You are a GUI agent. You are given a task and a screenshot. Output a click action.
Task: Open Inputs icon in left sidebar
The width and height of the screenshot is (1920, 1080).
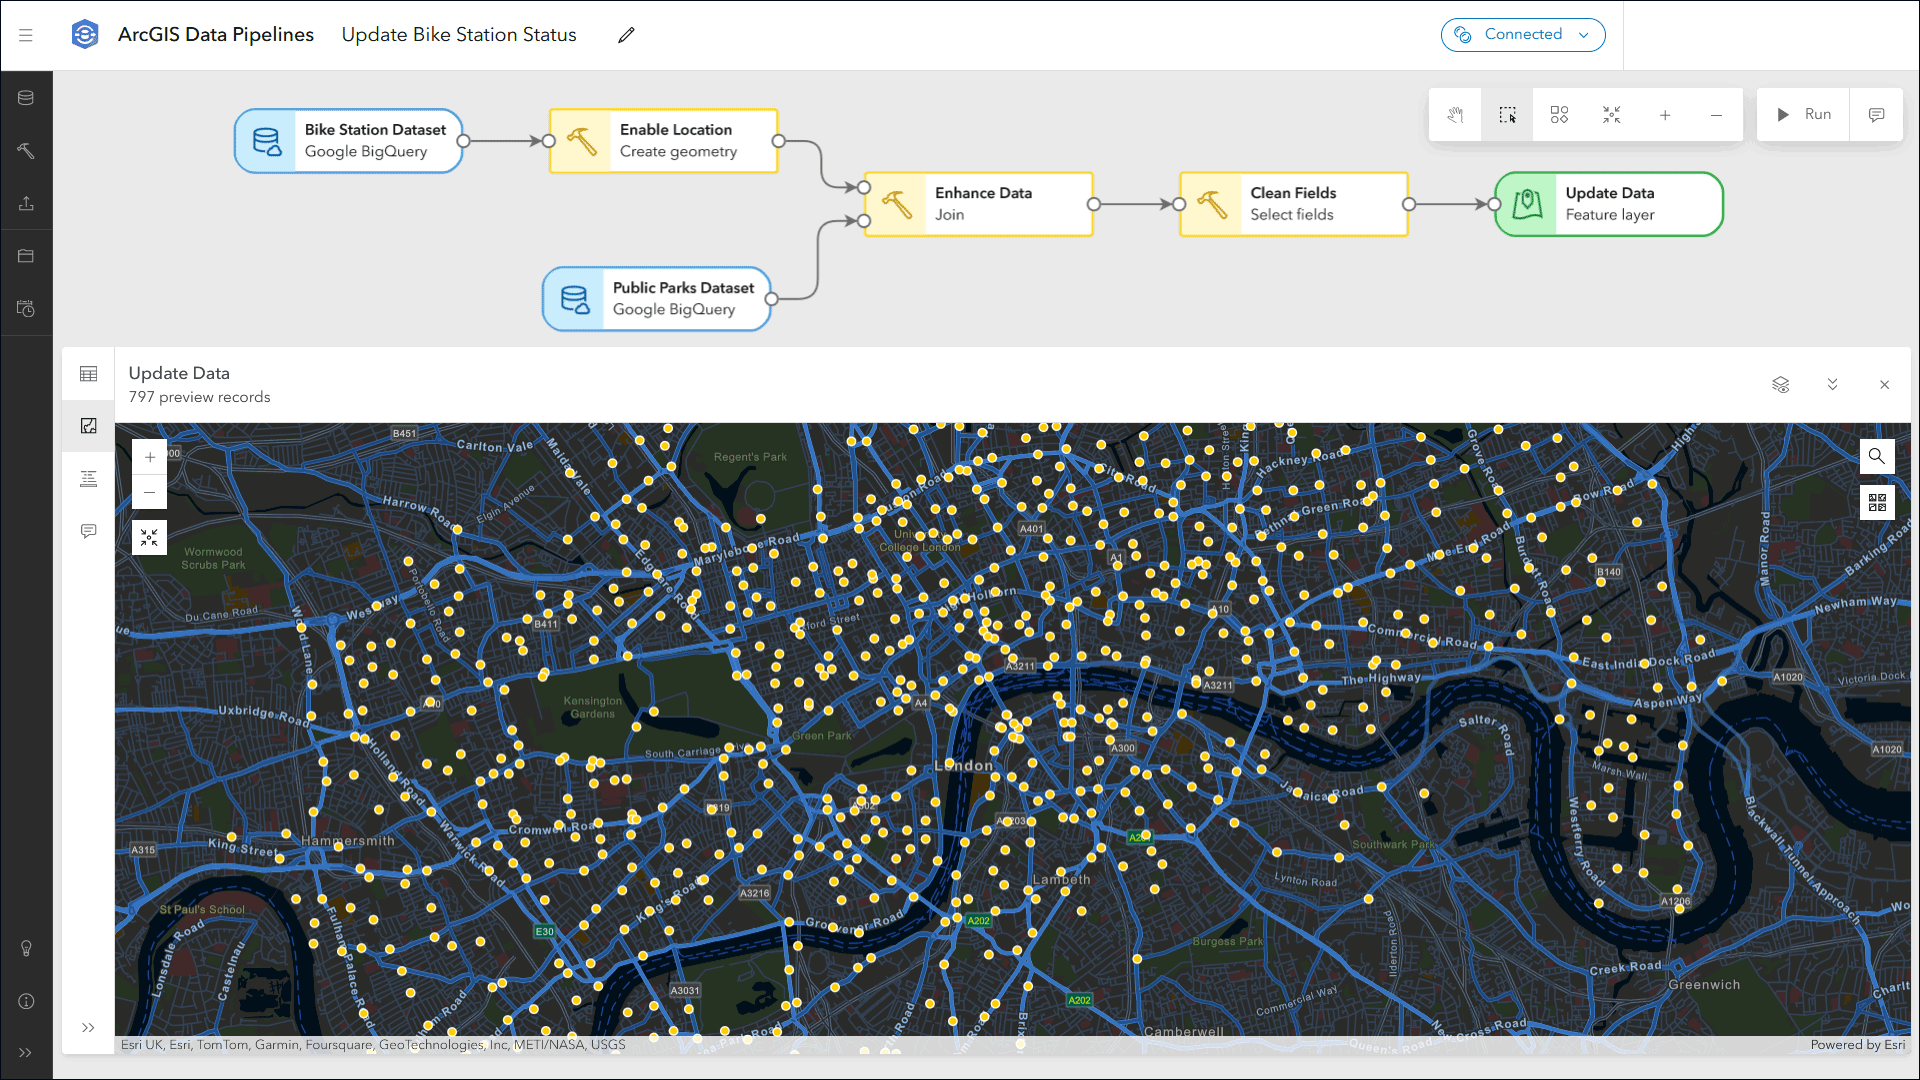[x=26, y=98]
